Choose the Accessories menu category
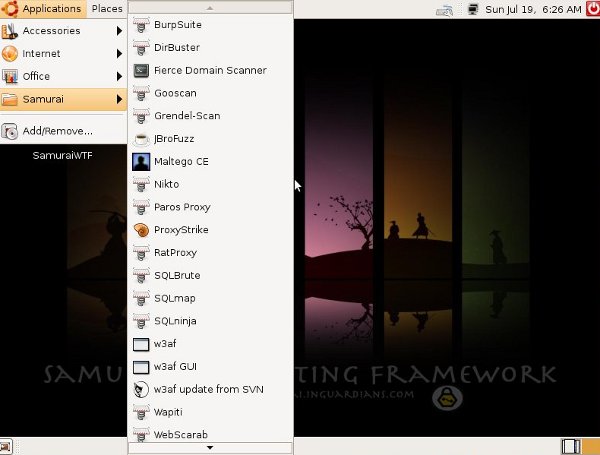600x455 pixels. [63, 31]
